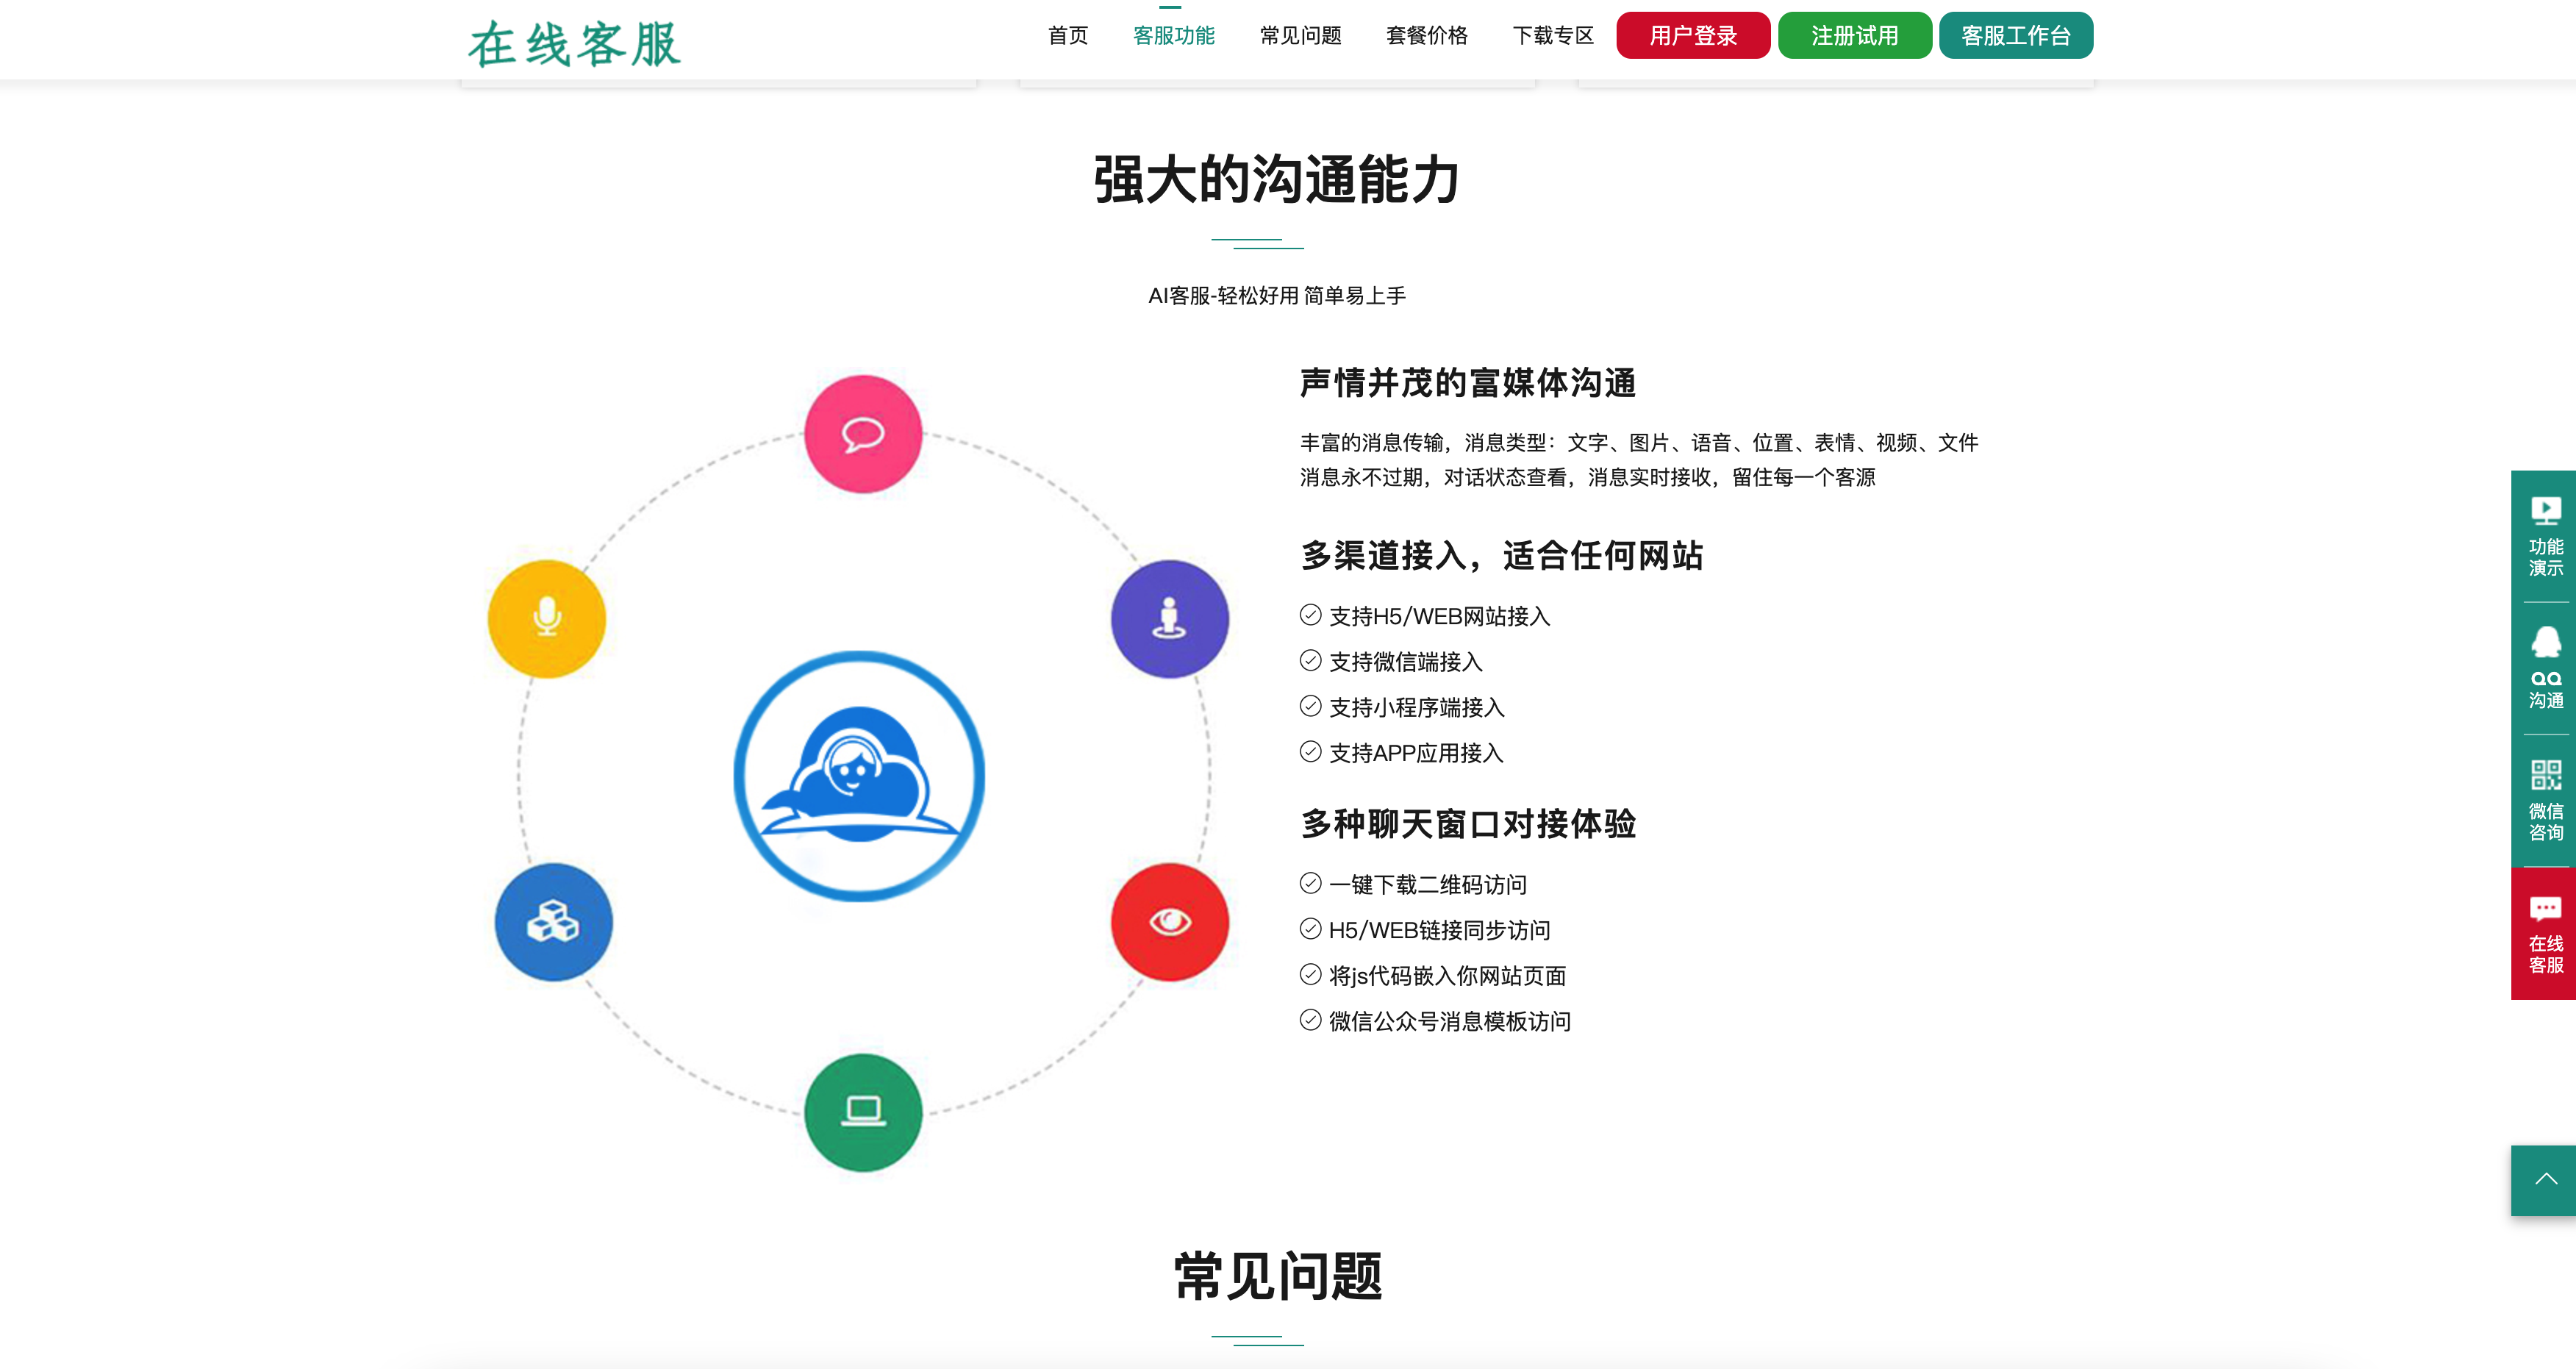Open the 下载专区 nav item

(x=1552, y=35)
